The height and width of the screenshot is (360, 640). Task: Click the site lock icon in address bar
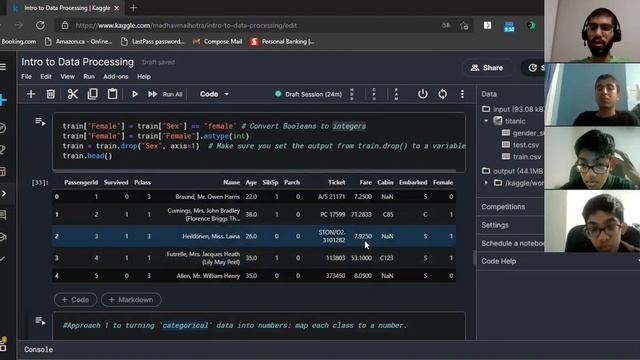tap(65, 25)
